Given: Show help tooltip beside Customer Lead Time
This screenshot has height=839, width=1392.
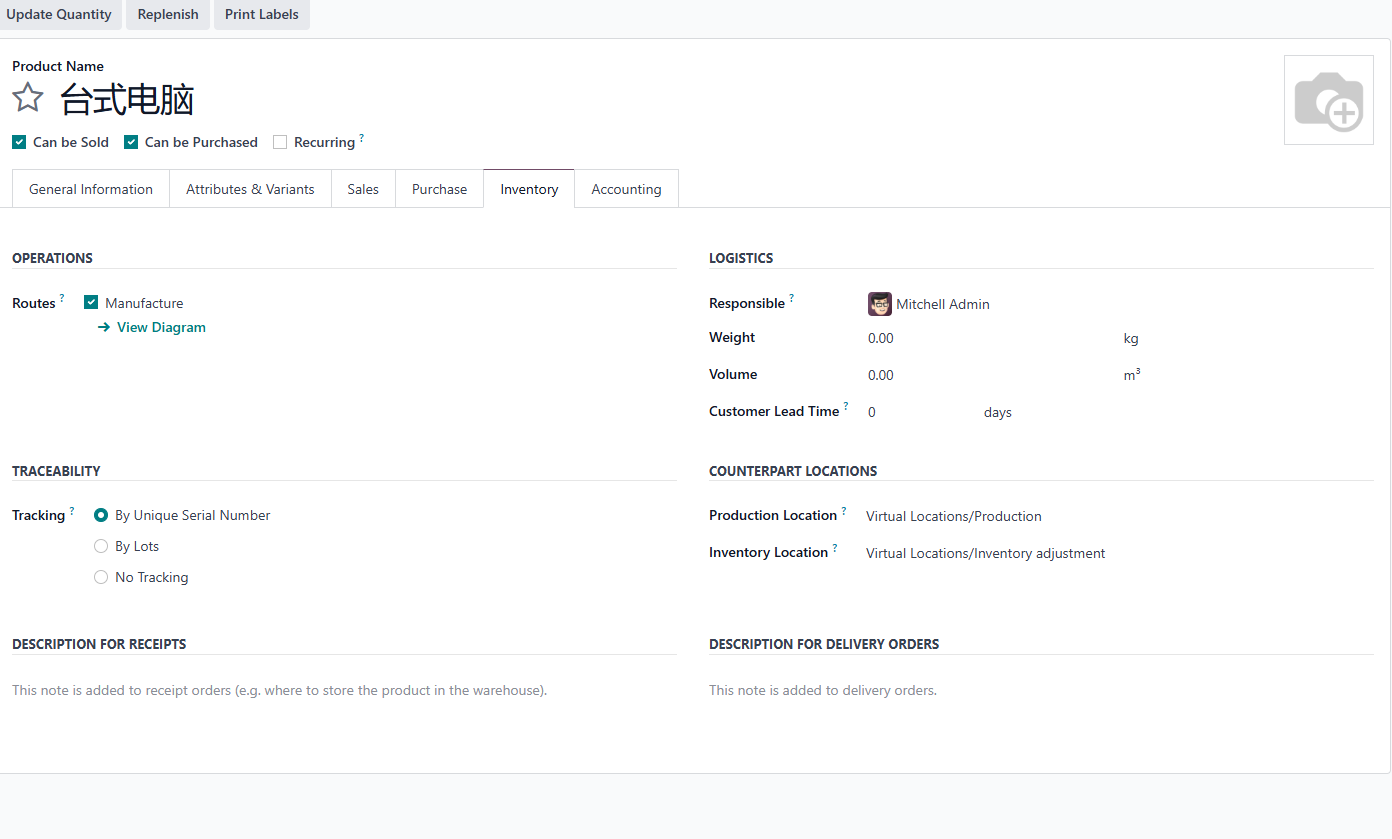Looking at the screenshot, I should (846, 406).
